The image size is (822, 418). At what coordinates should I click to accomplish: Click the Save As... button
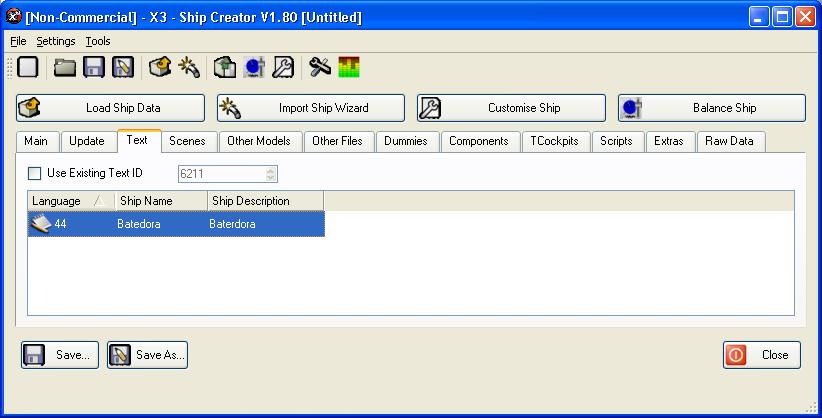pos(147,355)
